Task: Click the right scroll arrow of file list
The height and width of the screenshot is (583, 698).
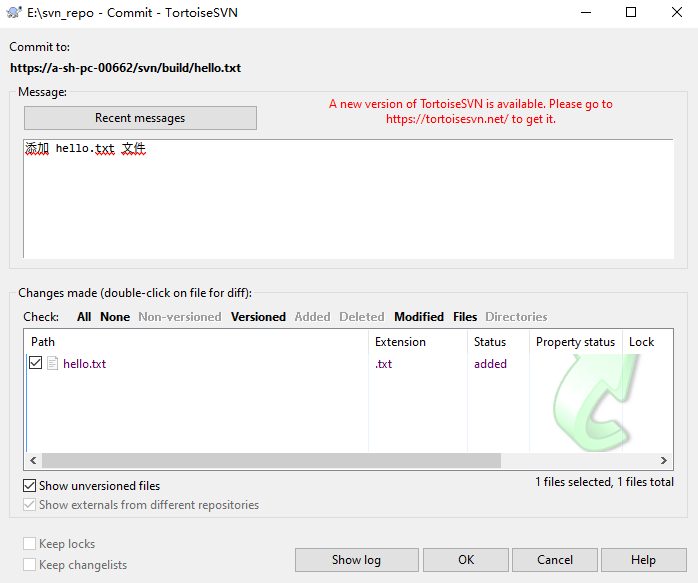Action: [x=664, y=461]
